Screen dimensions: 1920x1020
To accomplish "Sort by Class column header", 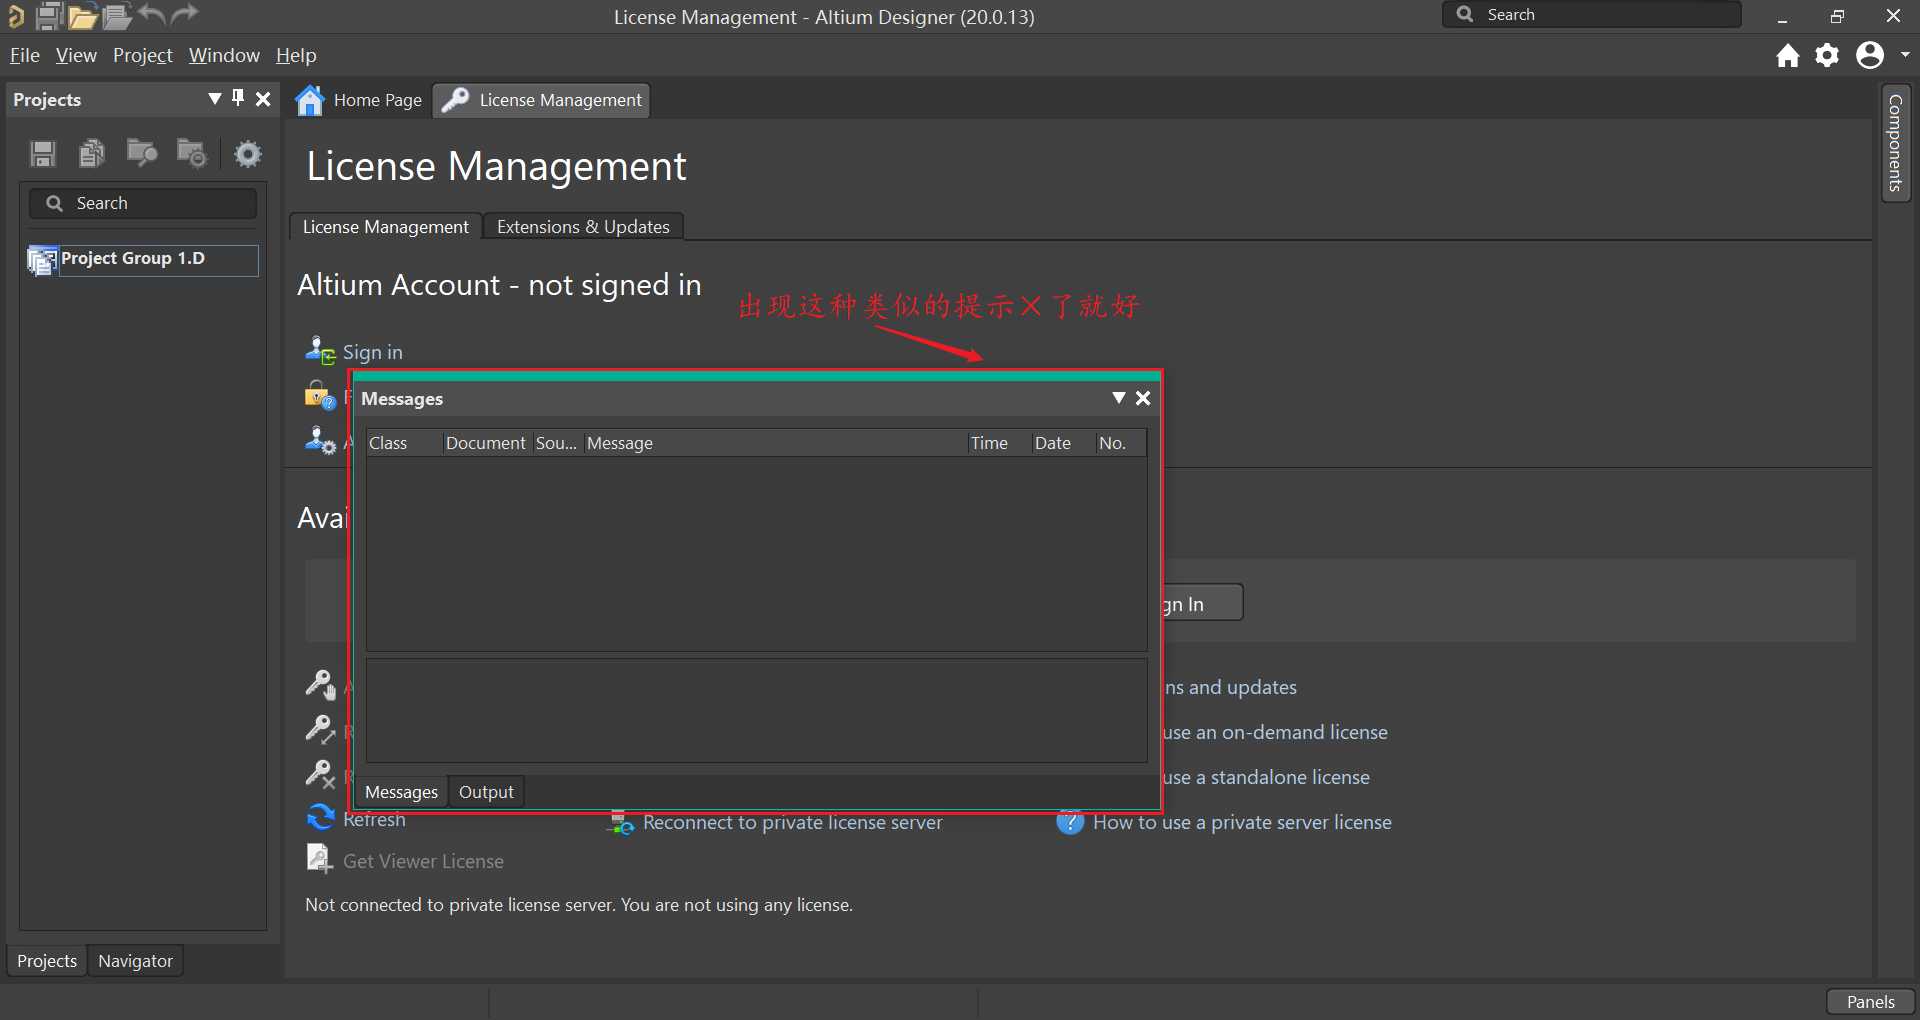I will point(404,443).
